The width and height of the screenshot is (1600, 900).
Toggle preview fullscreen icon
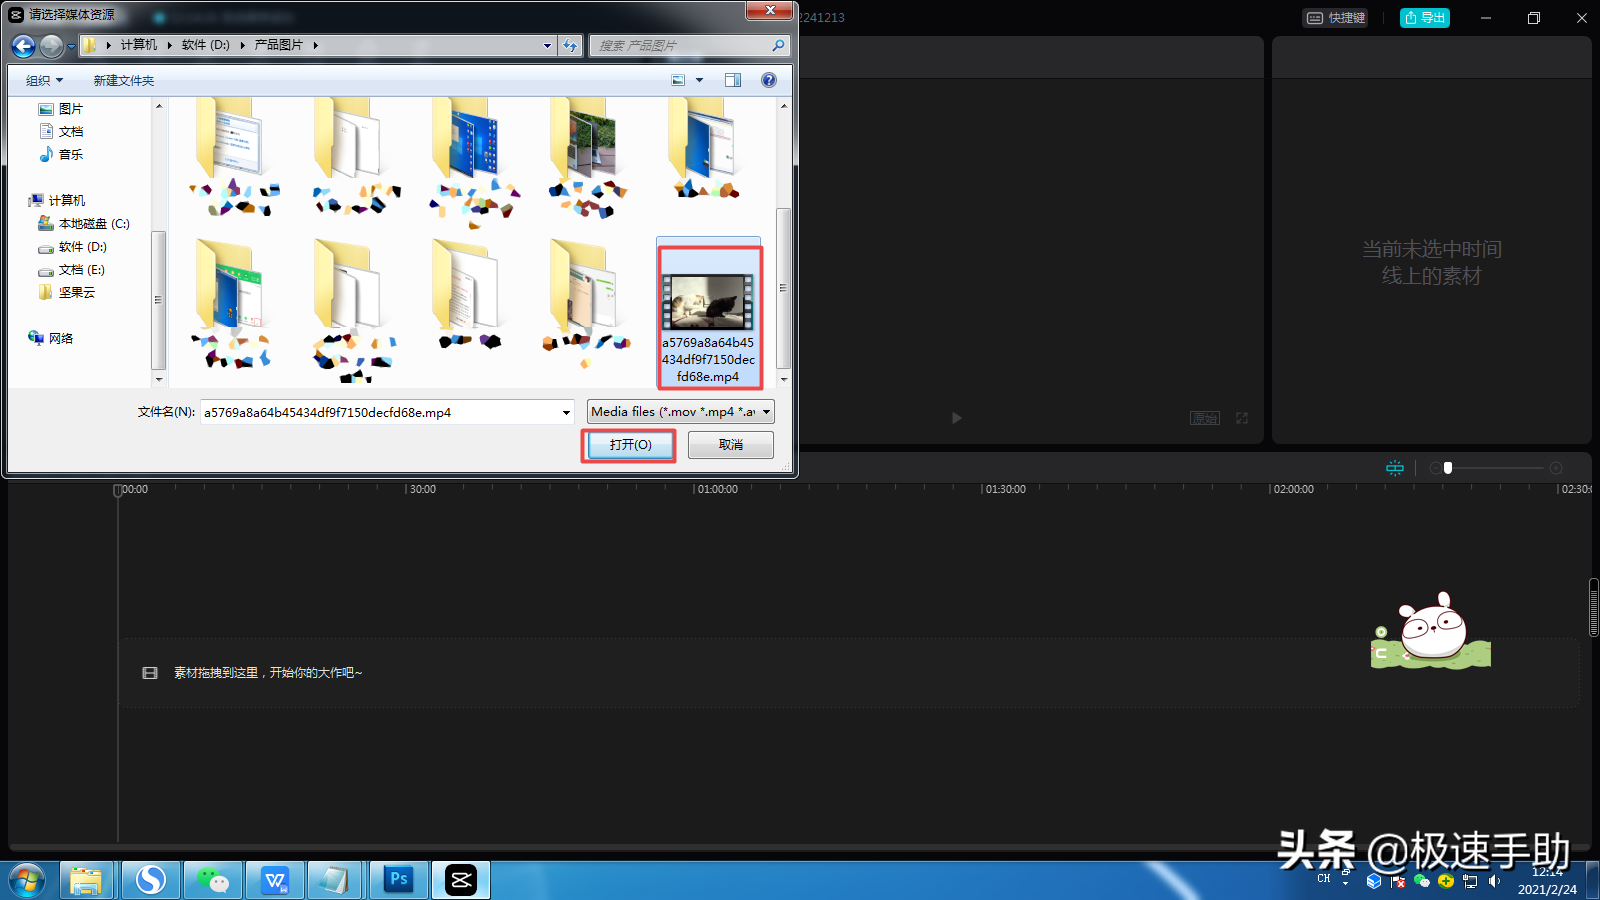click(1242, 418)
